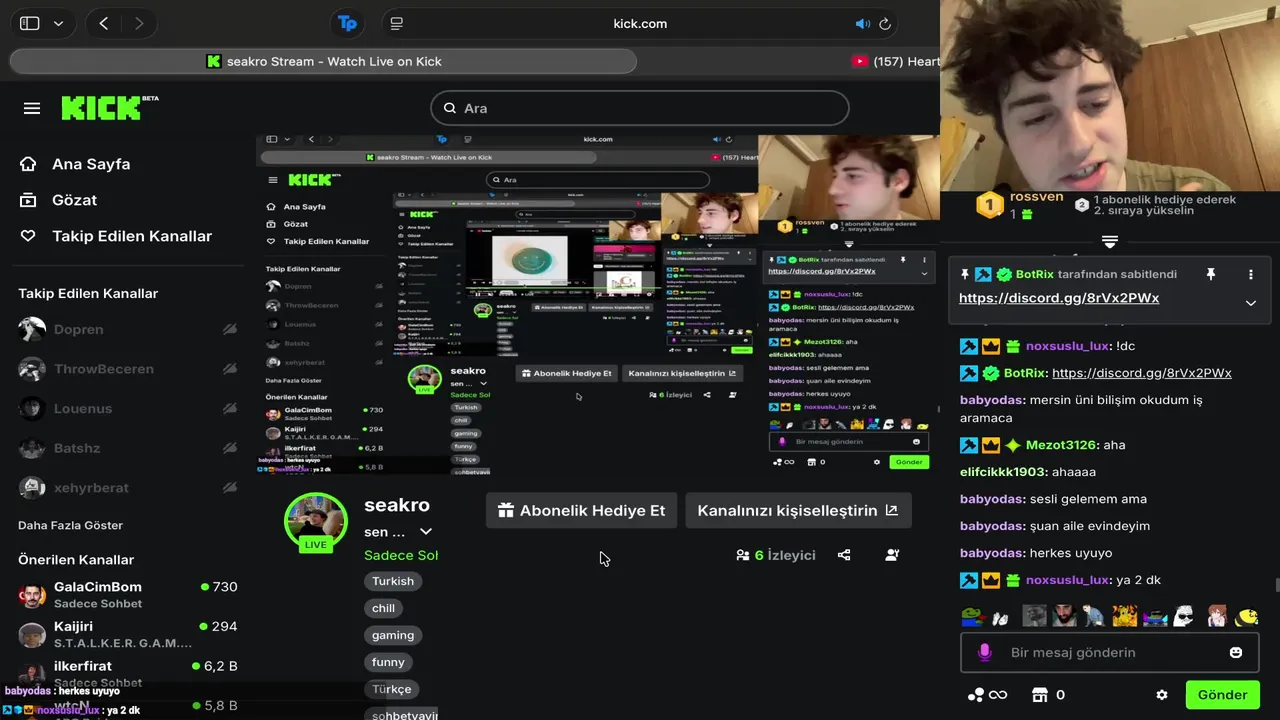Click seakro LIVE avatar
Viewport: 1280px width, 720px height.
click(x=316, y=523)
